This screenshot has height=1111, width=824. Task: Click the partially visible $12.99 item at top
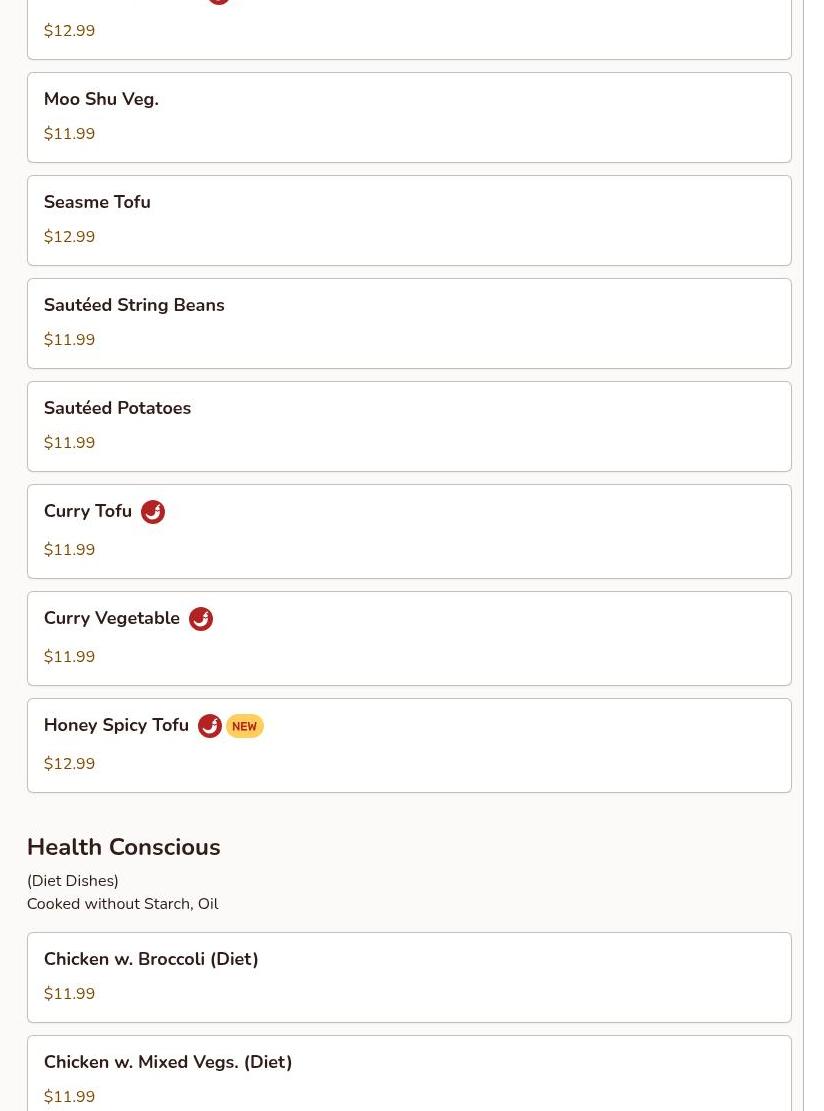click(x=69, y=31)
